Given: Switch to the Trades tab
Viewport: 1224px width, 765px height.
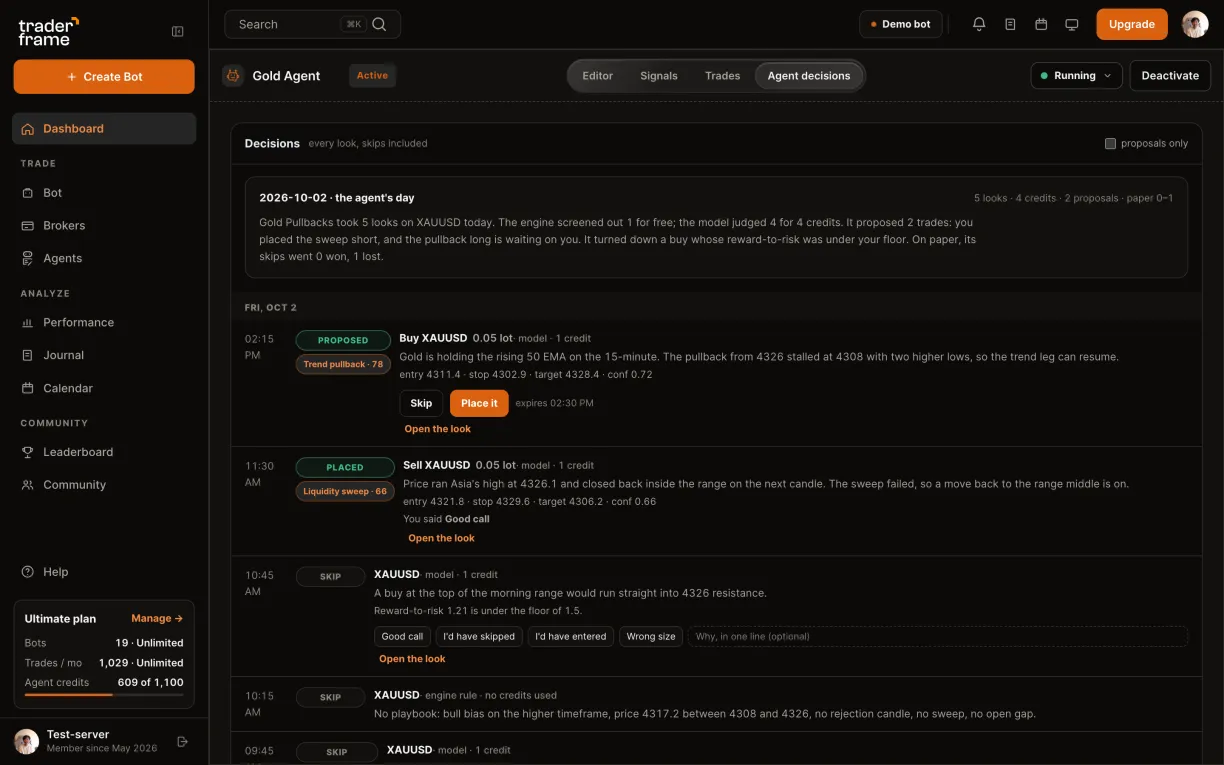Looking at the screenshot, I should [x=723, y=76].
